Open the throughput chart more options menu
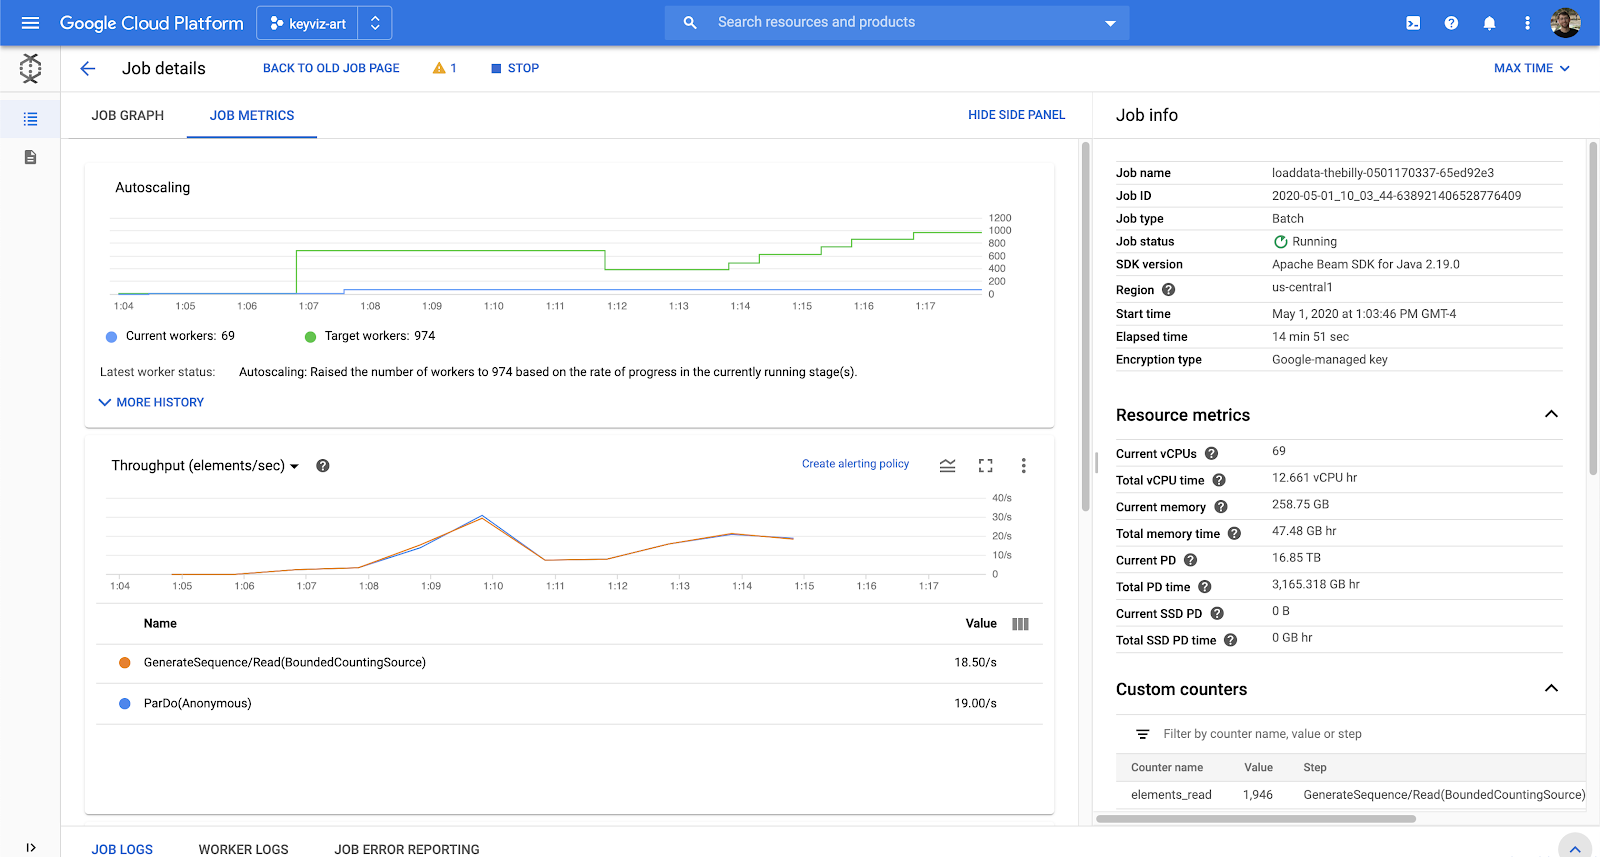The image size is (1600, 857). pos(1023,465)
